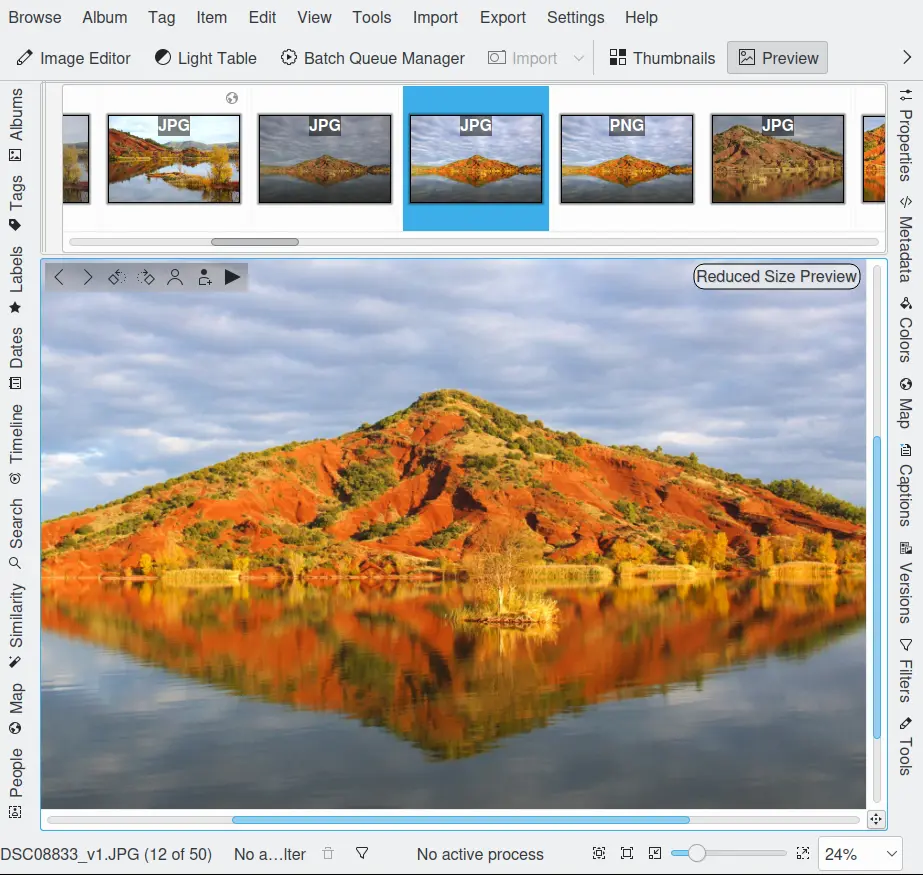Start the slideshow with play icon
This screenshot has width=923, height=875.
tap(233, 278)
